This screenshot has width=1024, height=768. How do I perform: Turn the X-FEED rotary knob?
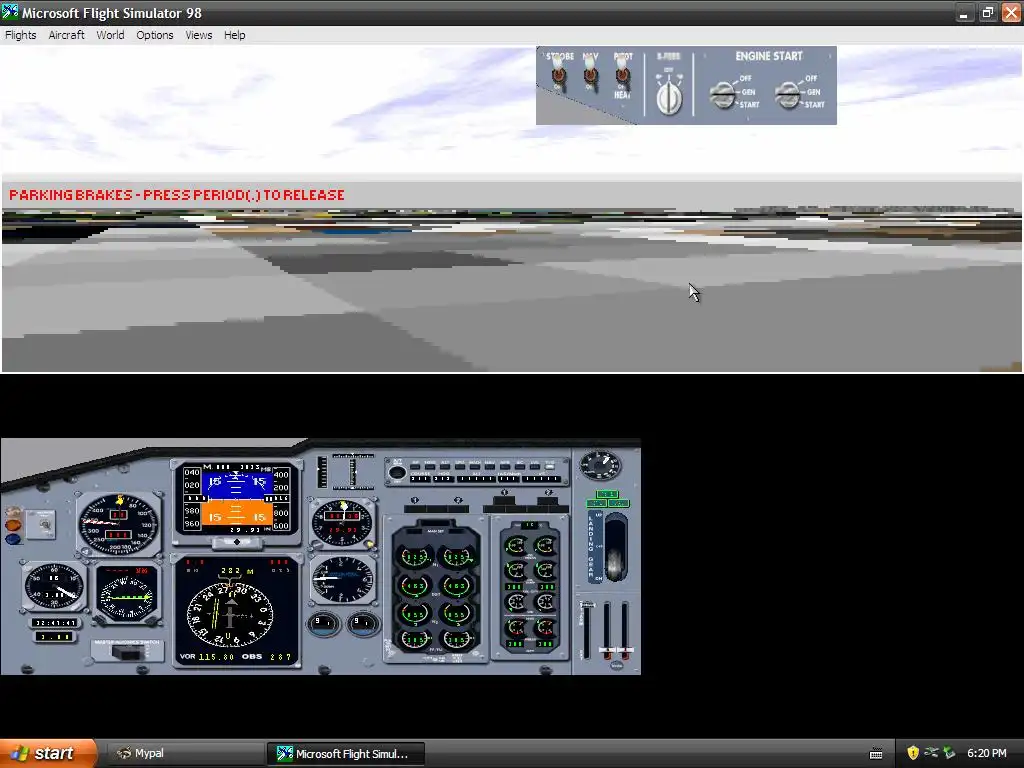click(669, 97)
